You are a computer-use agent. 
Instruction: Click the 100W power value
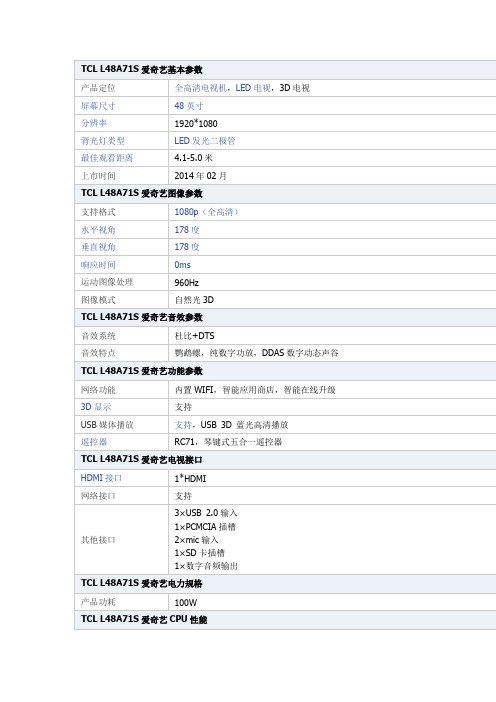pyautogui.click(x=186, y=603)
